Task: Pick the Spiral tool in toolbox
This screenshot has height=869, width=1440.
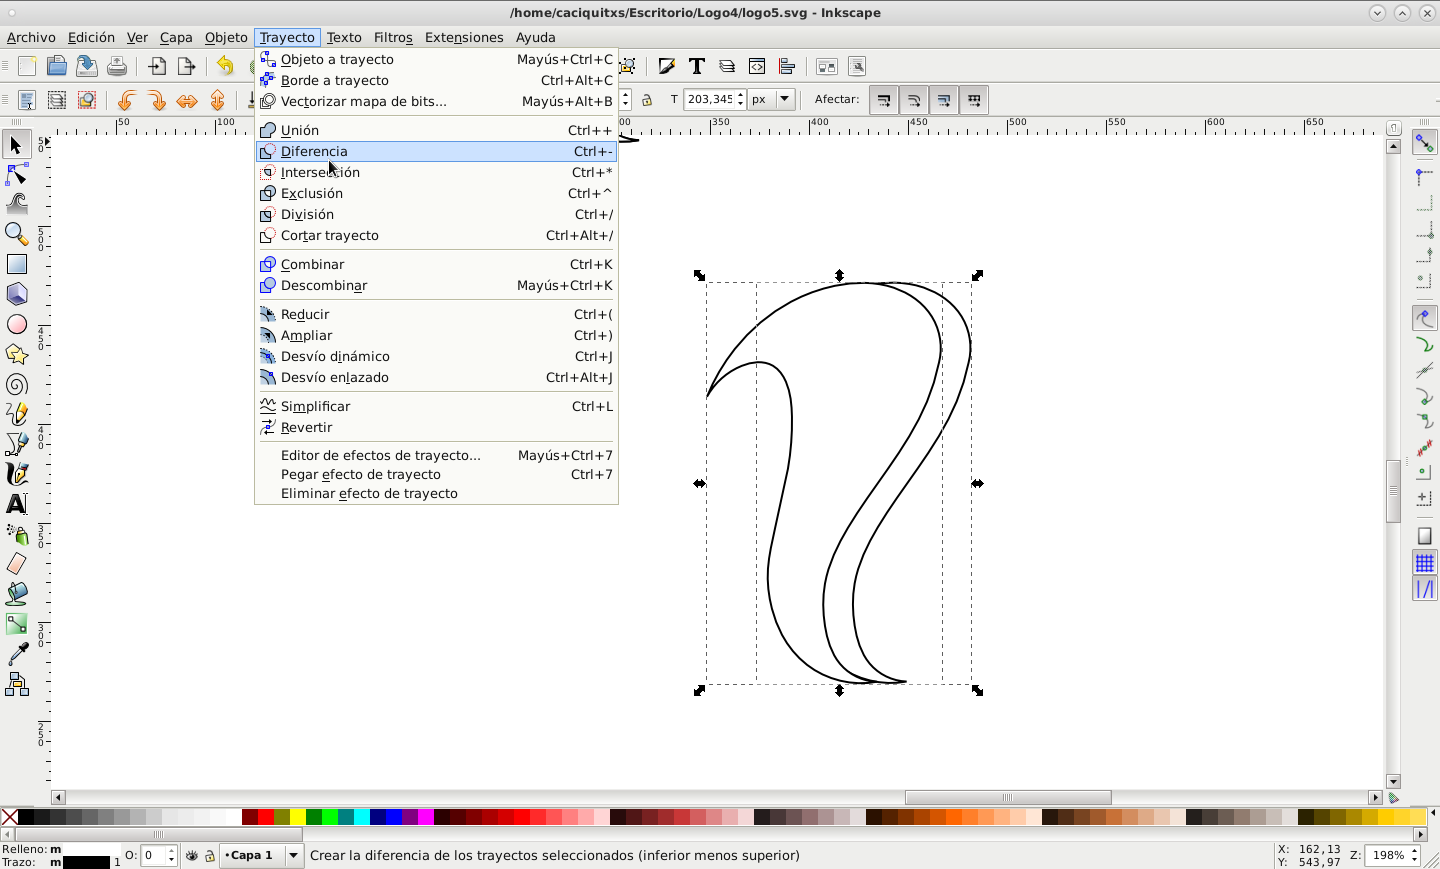Action: pyautogui.click(x=17, y=385)
